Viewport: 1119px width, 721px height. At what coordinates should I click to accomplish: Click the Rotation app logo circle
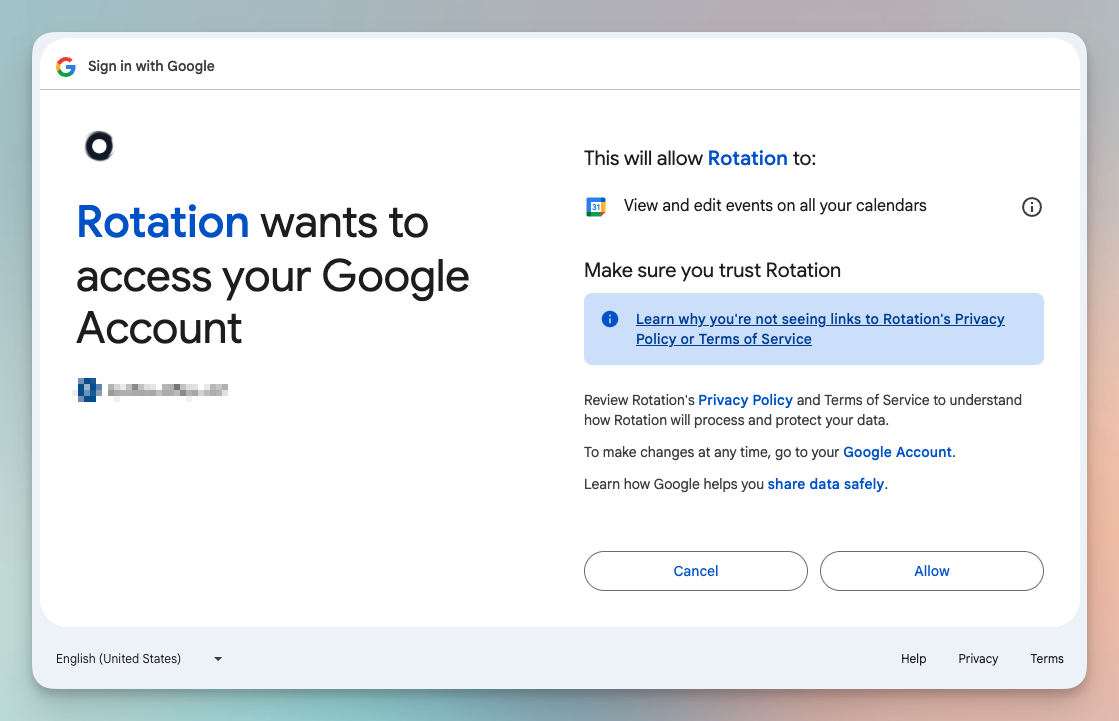99,146
